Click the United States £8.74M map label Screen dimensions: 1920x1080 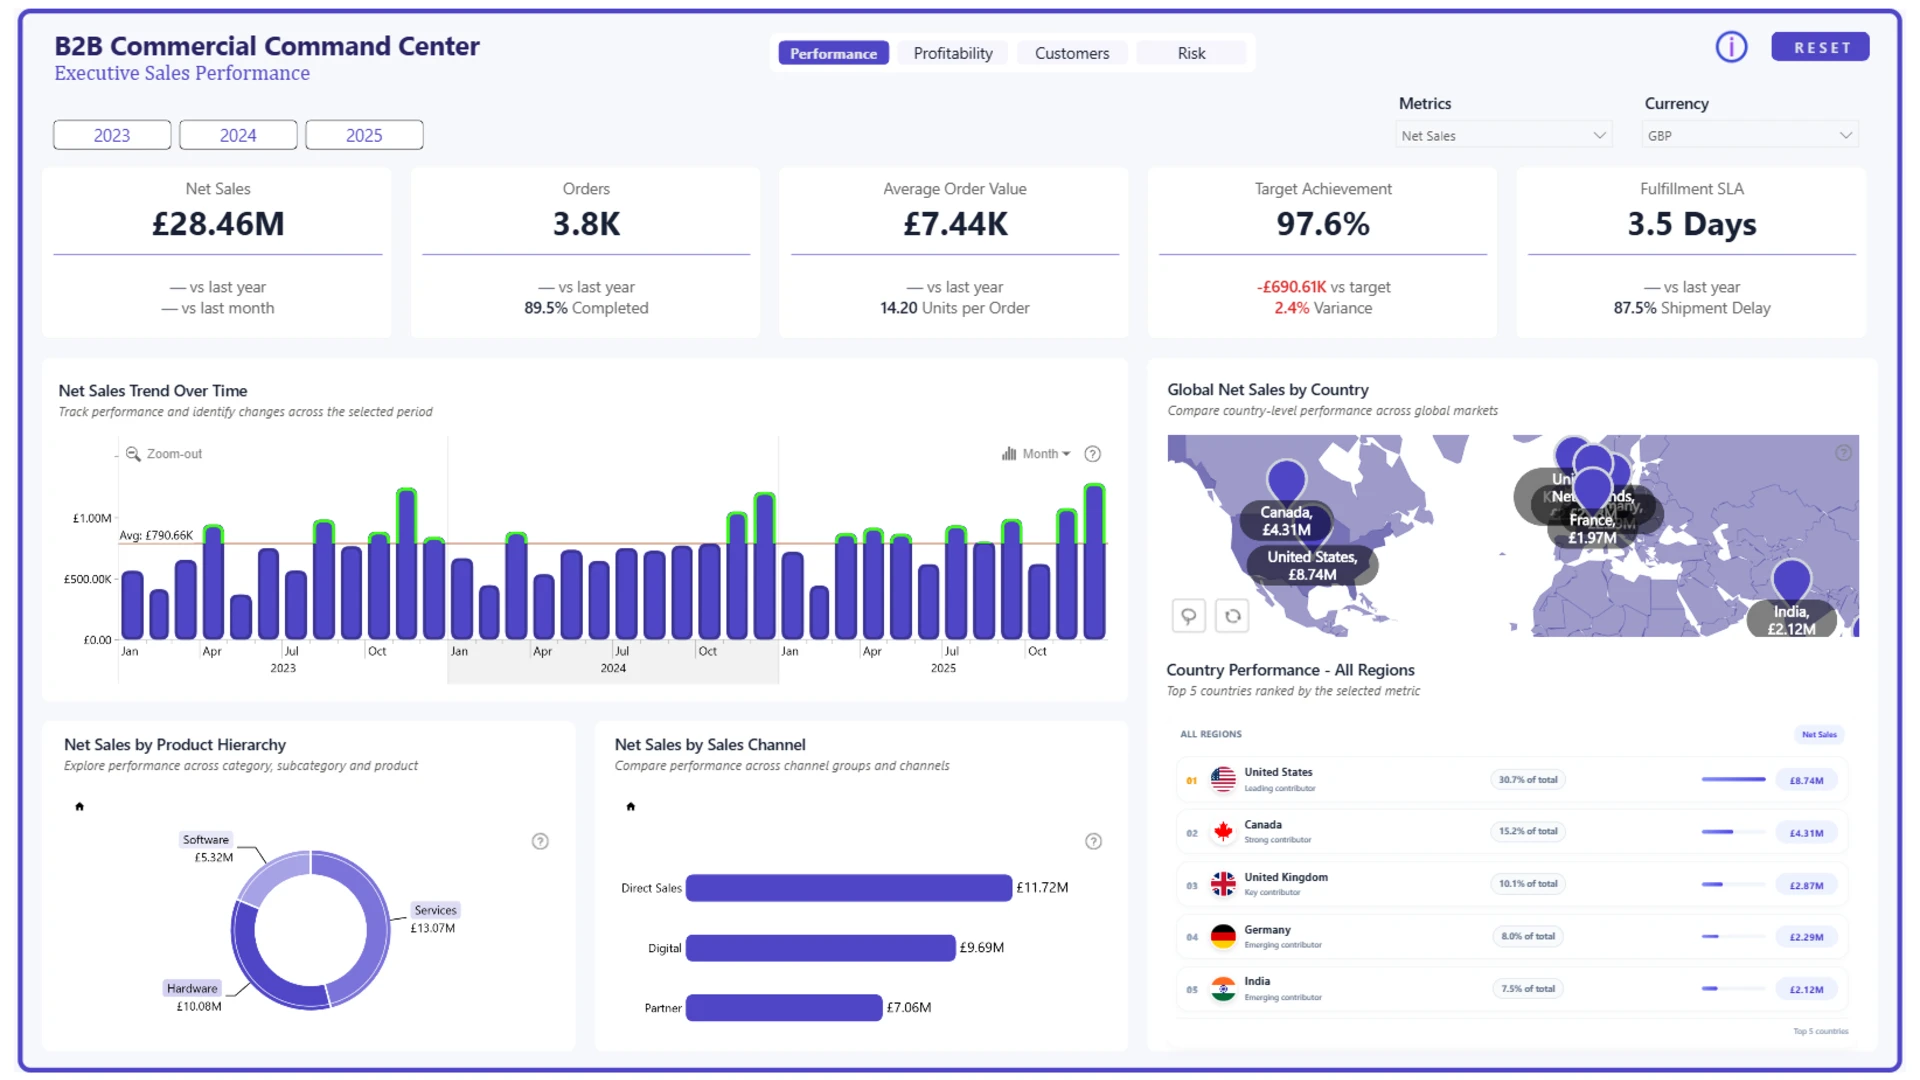[1312, 565]
